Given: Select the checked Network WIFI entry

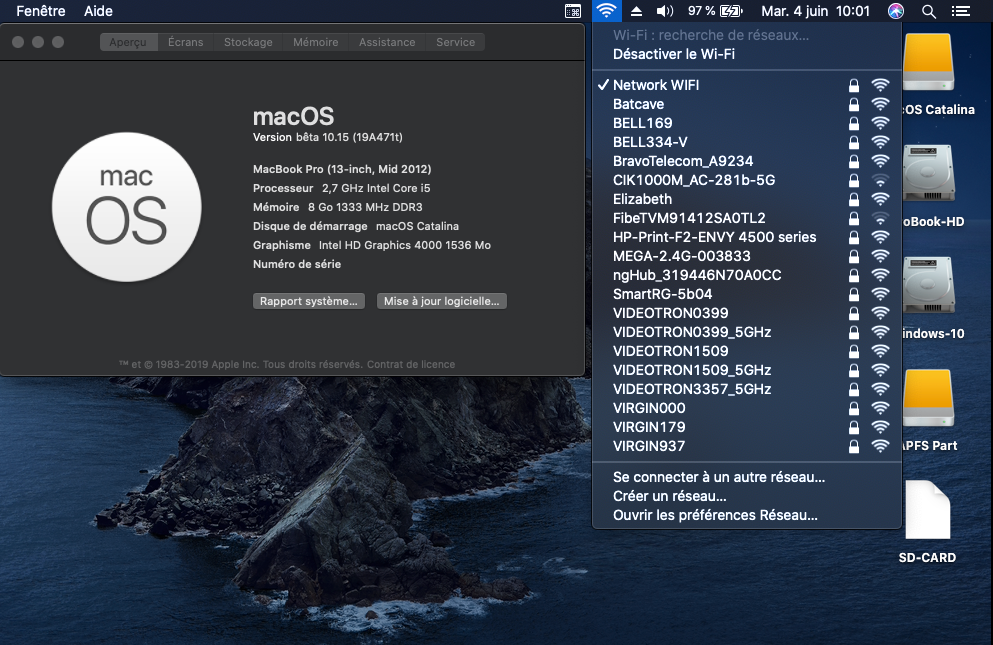Looking at the screenshot, I should pyautogui.click(x=747, y=85).
